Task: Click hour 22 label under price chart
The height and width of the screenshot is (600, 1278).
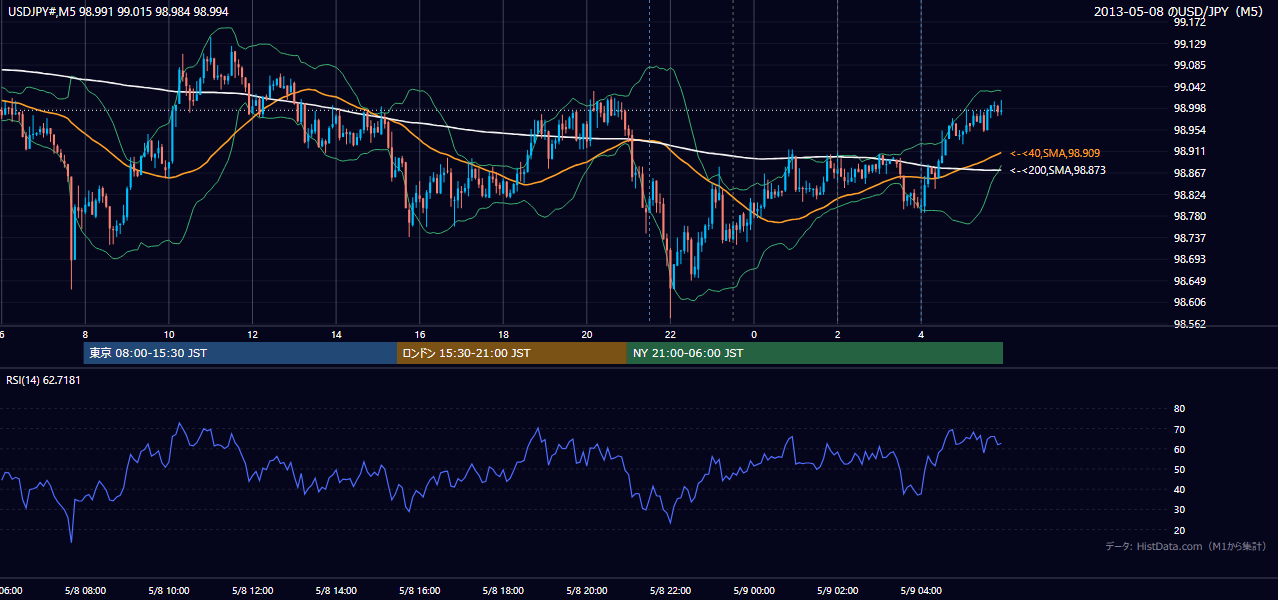Action: coord(671,334)
